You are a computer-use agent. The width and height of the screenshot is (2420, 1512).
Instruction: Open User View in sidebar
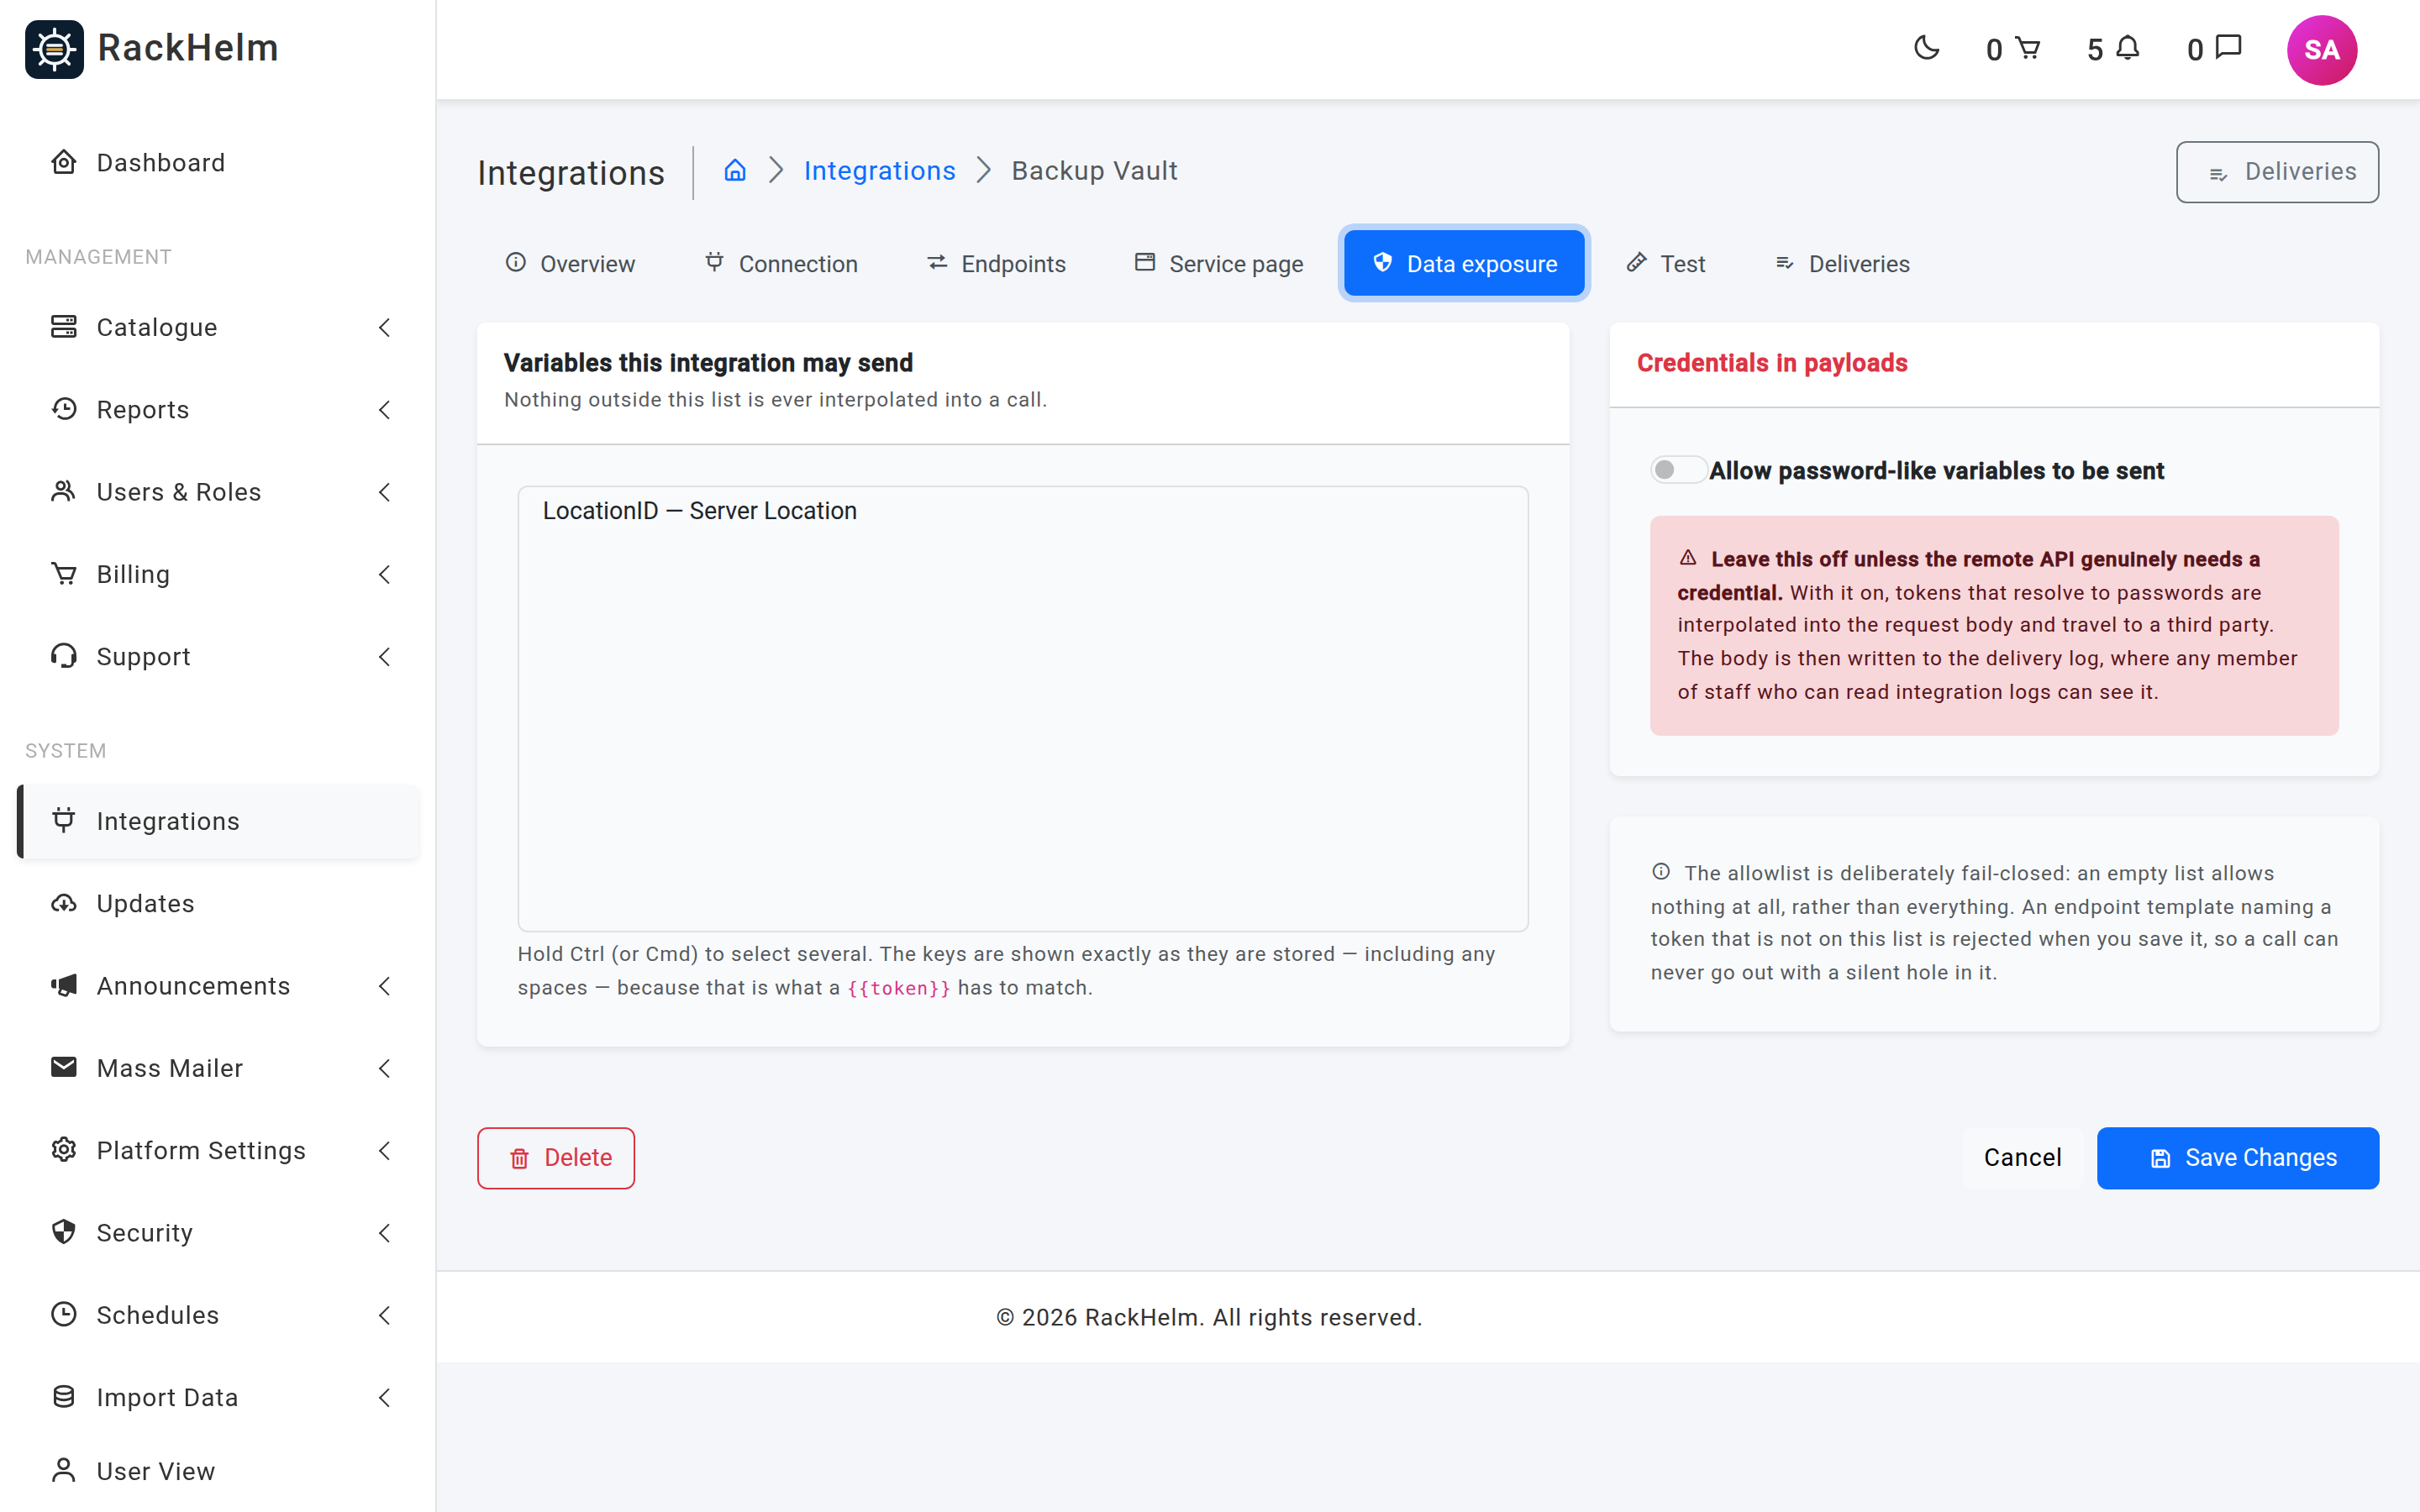pyautogui.click(x=218, y=1471)
